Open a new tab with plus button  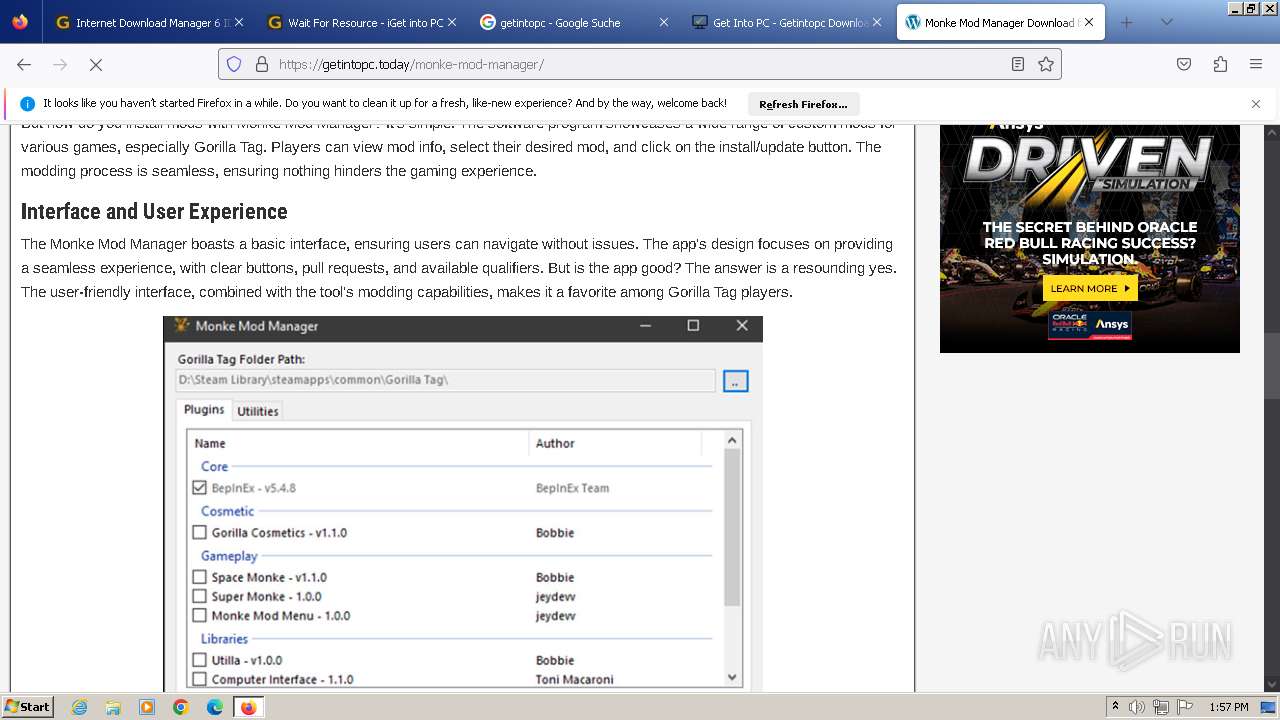(x=1127, y=22)
